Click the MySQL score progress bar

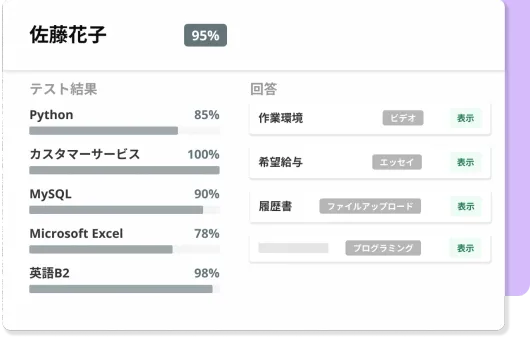tap(124, 210)
